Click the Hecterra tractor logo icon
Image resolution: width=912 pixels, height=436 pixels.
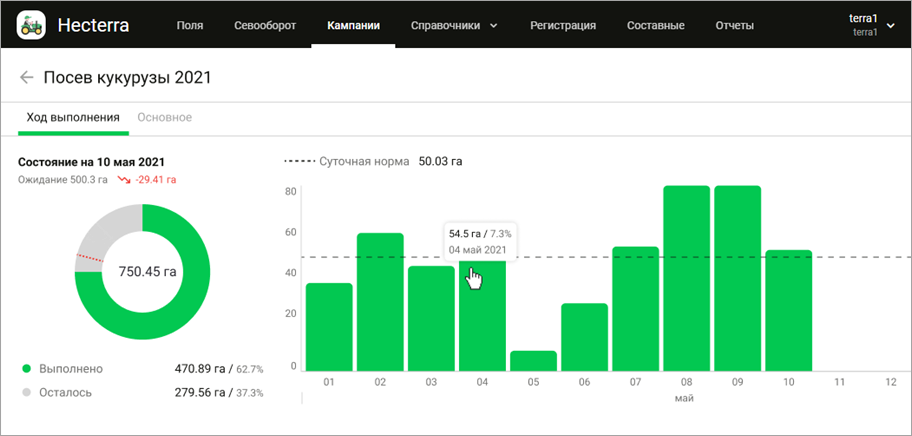point(32,25)
